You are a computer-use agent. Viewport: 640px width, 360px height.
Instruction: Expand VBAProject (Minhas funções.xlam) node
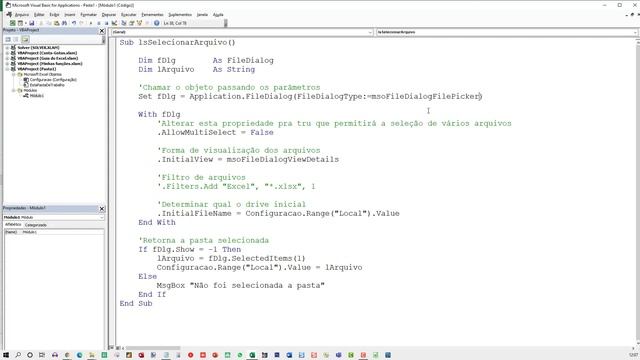tap(7, 64)
